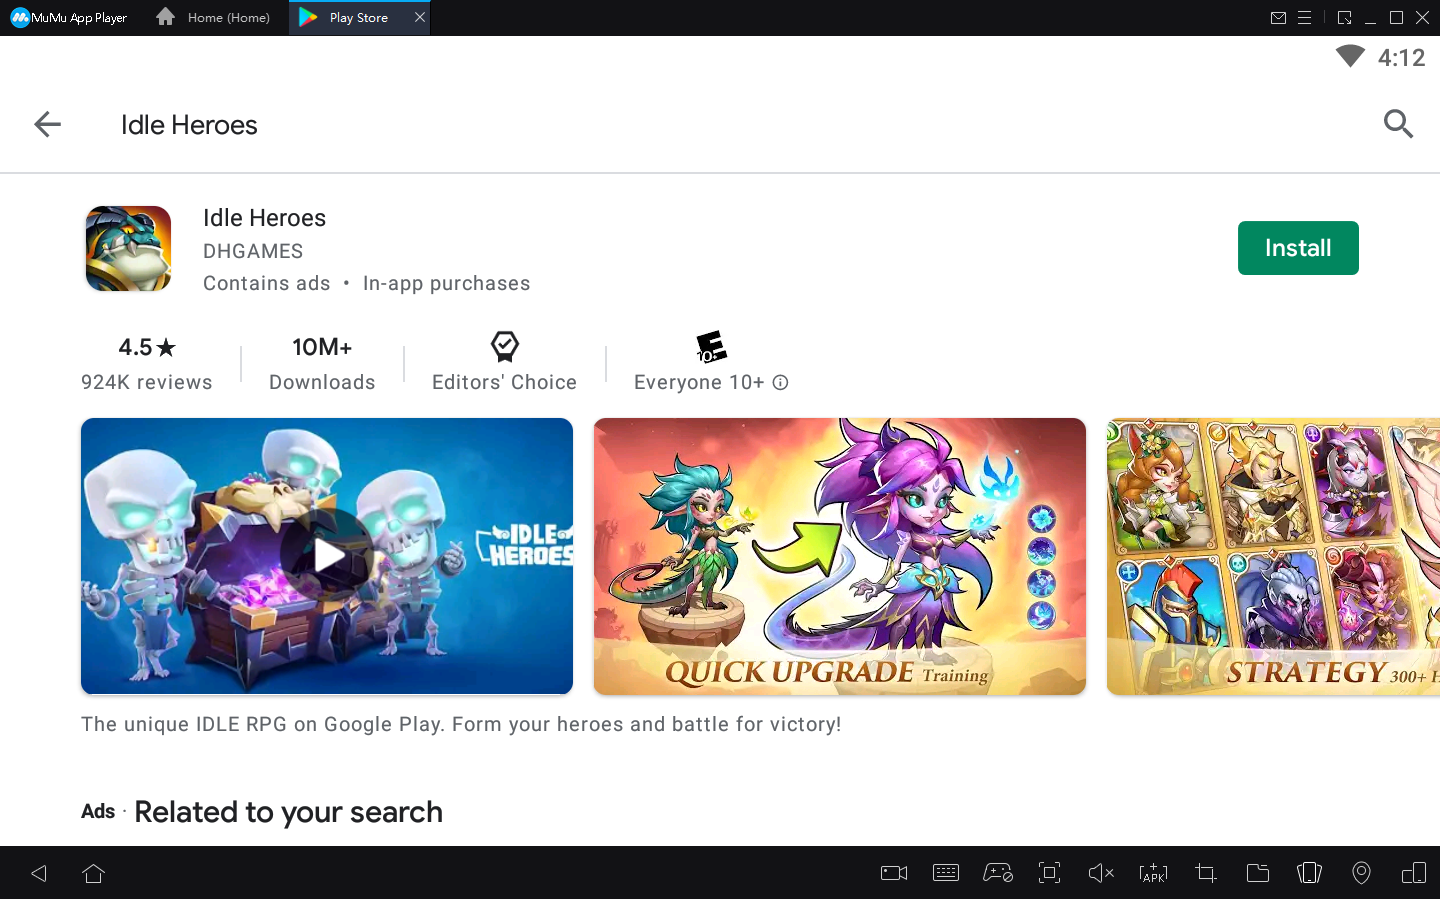Open the DHGAMES developer page
The width and height of the screenshot is (1440, 899).
pyautogui.click(x=253, y=251)
